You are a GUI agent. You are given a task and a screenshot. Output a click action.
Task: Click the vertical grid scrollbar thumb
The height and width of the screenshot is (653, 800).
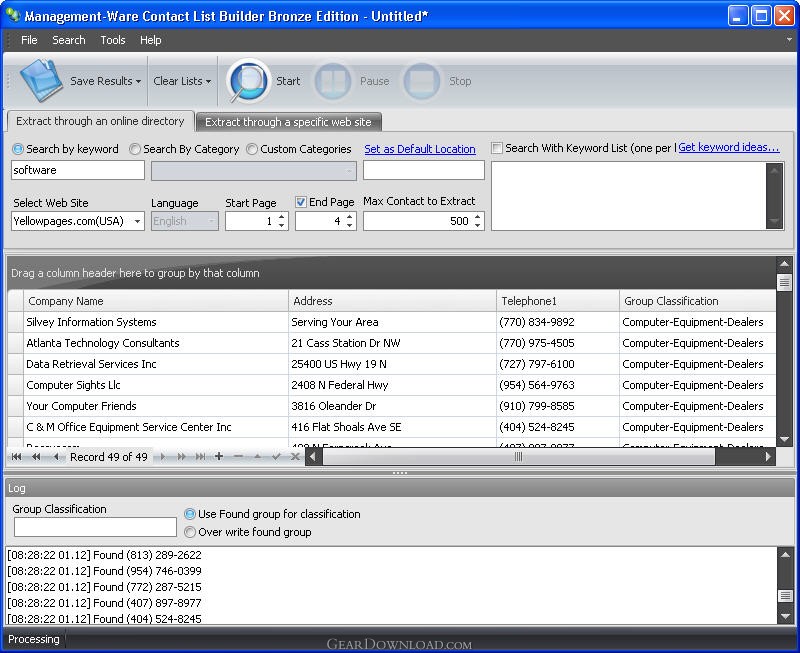point(784,282)
